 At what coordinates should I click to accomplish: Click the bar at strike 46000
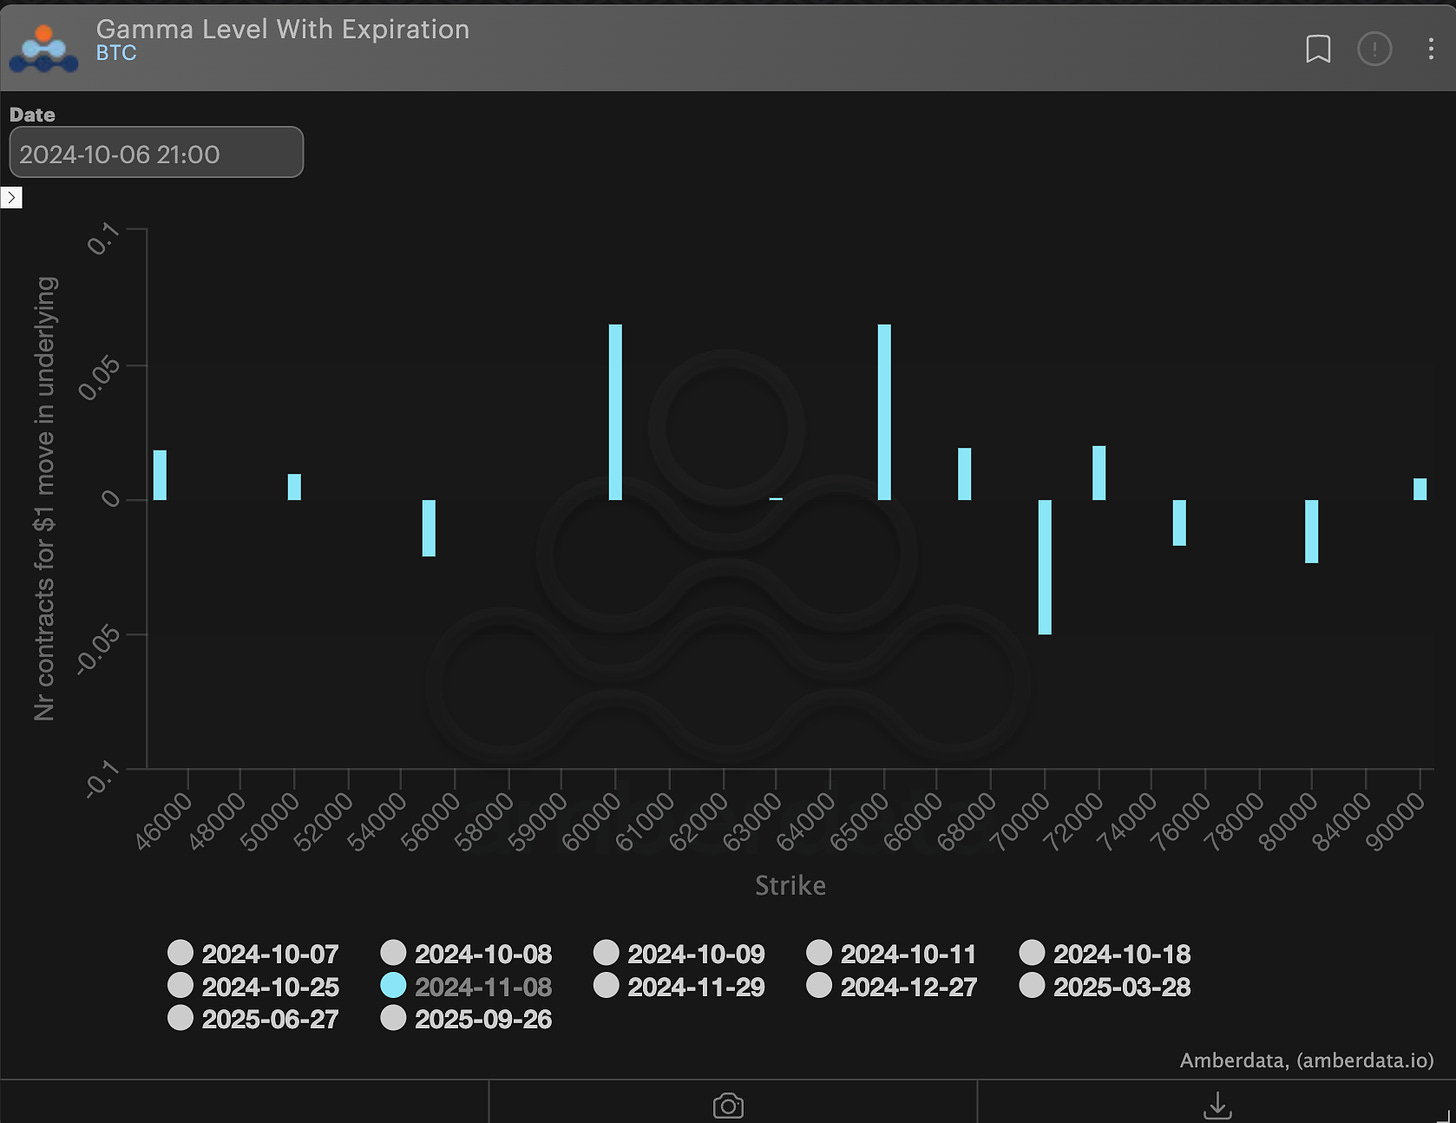tap(160, 475)
